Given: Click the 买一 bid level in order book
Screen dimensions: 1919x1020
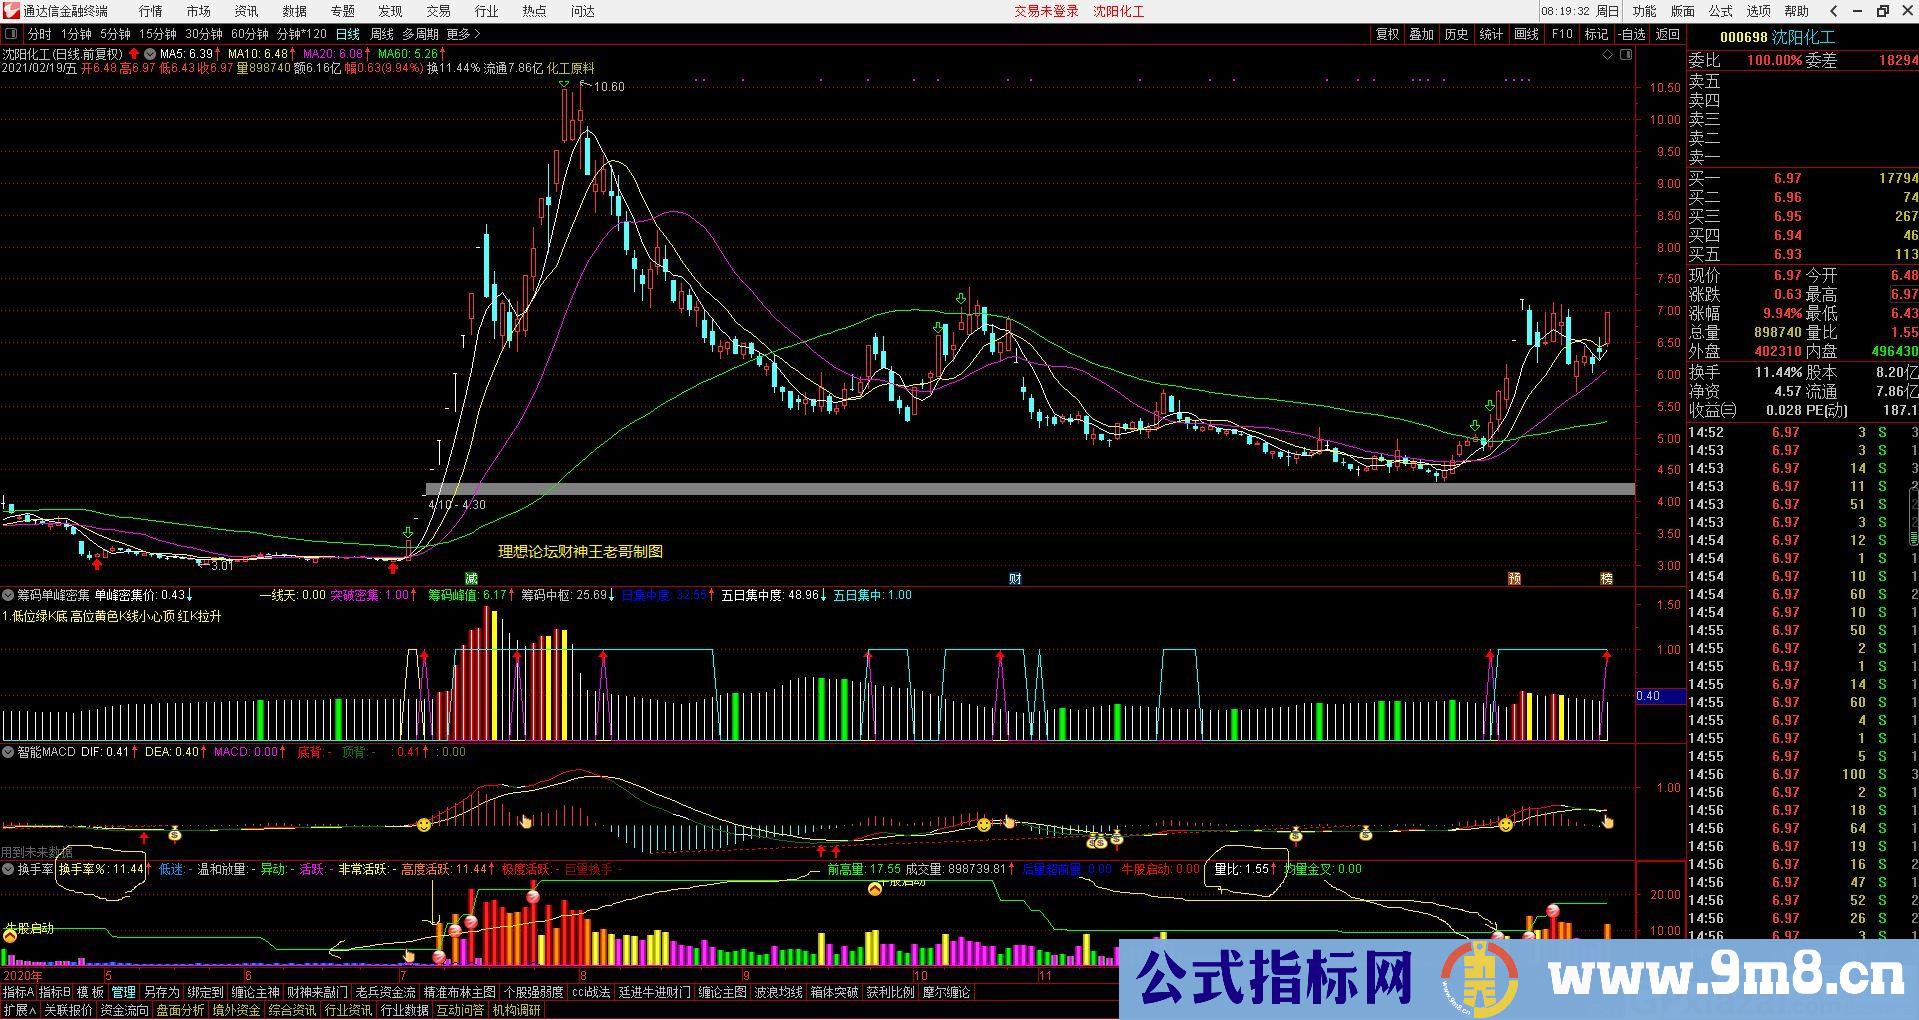Looking at the screenshot, I should [x=1706, y=177].
